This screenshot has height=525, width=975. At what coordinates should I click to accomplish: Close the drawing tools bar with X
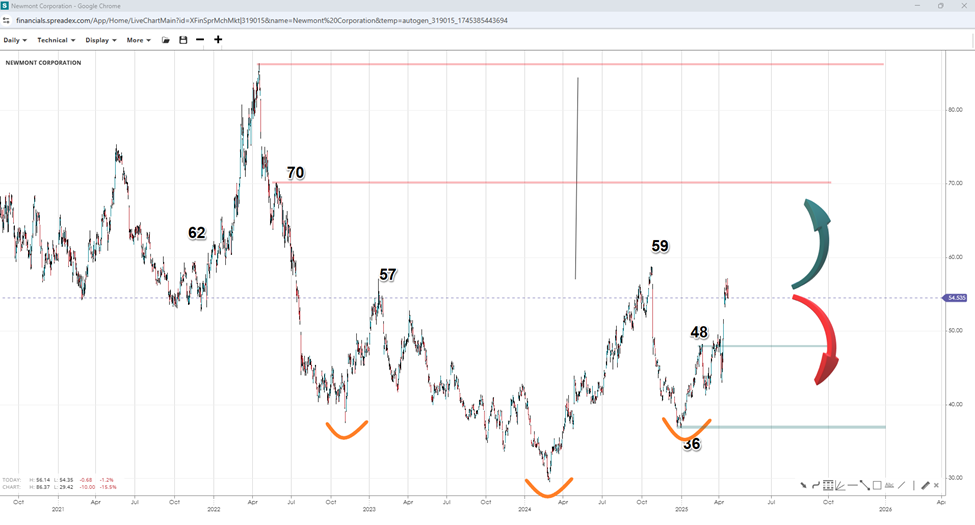pos(936,485)
